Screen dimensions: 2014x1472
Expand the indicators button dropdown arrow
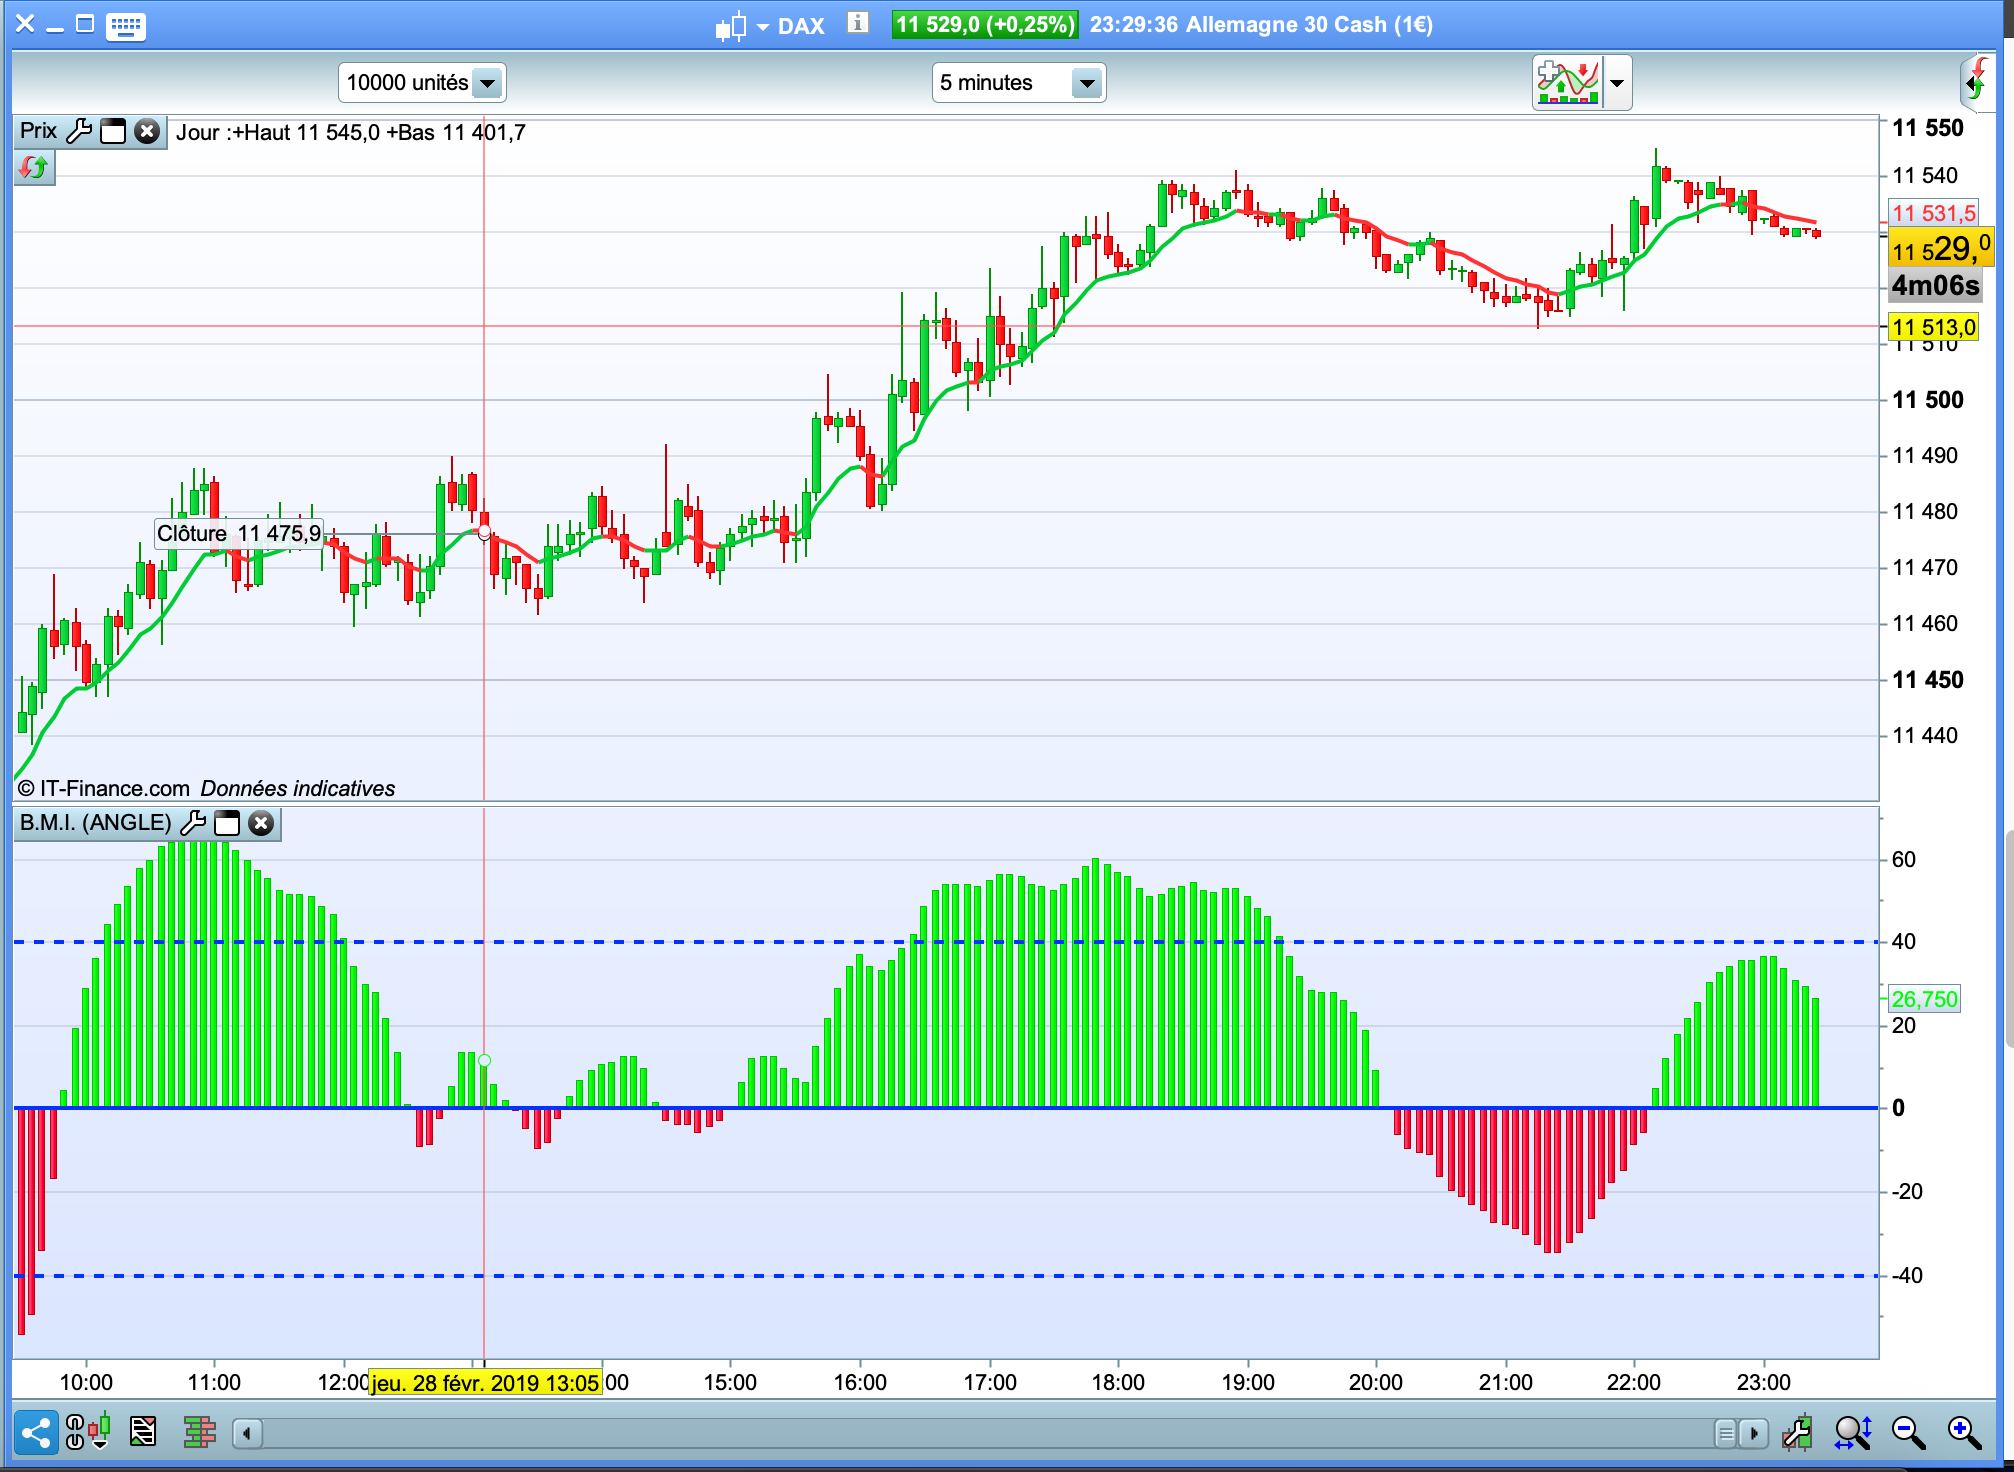(1617, 83)
